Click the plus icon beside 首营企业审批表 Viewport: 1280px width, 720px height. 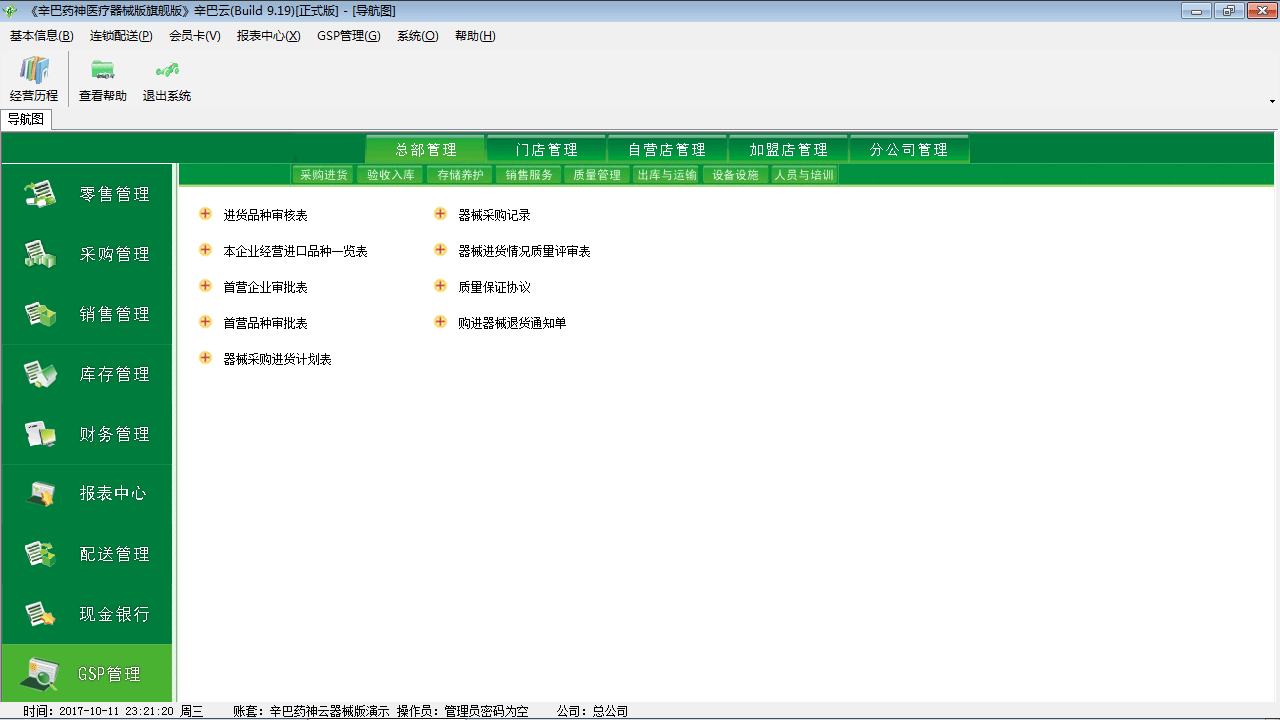click(205, 286)
